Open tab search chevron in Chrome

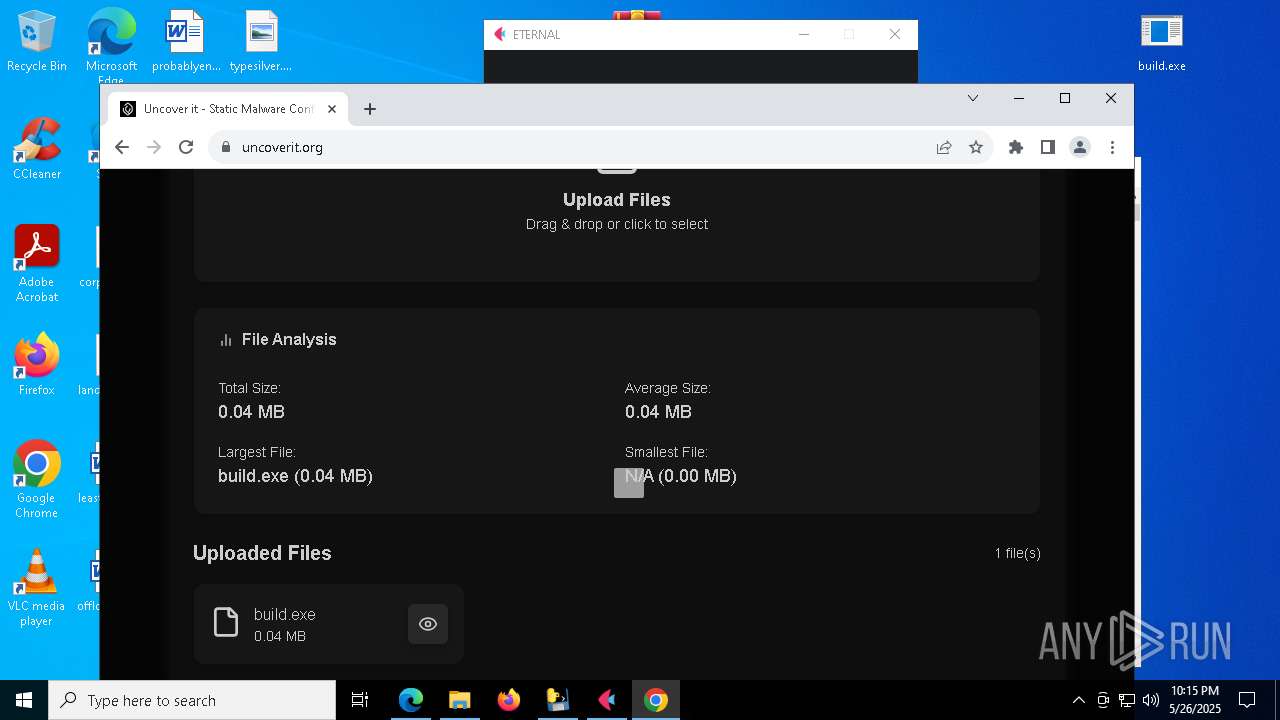tap(973, 98)
